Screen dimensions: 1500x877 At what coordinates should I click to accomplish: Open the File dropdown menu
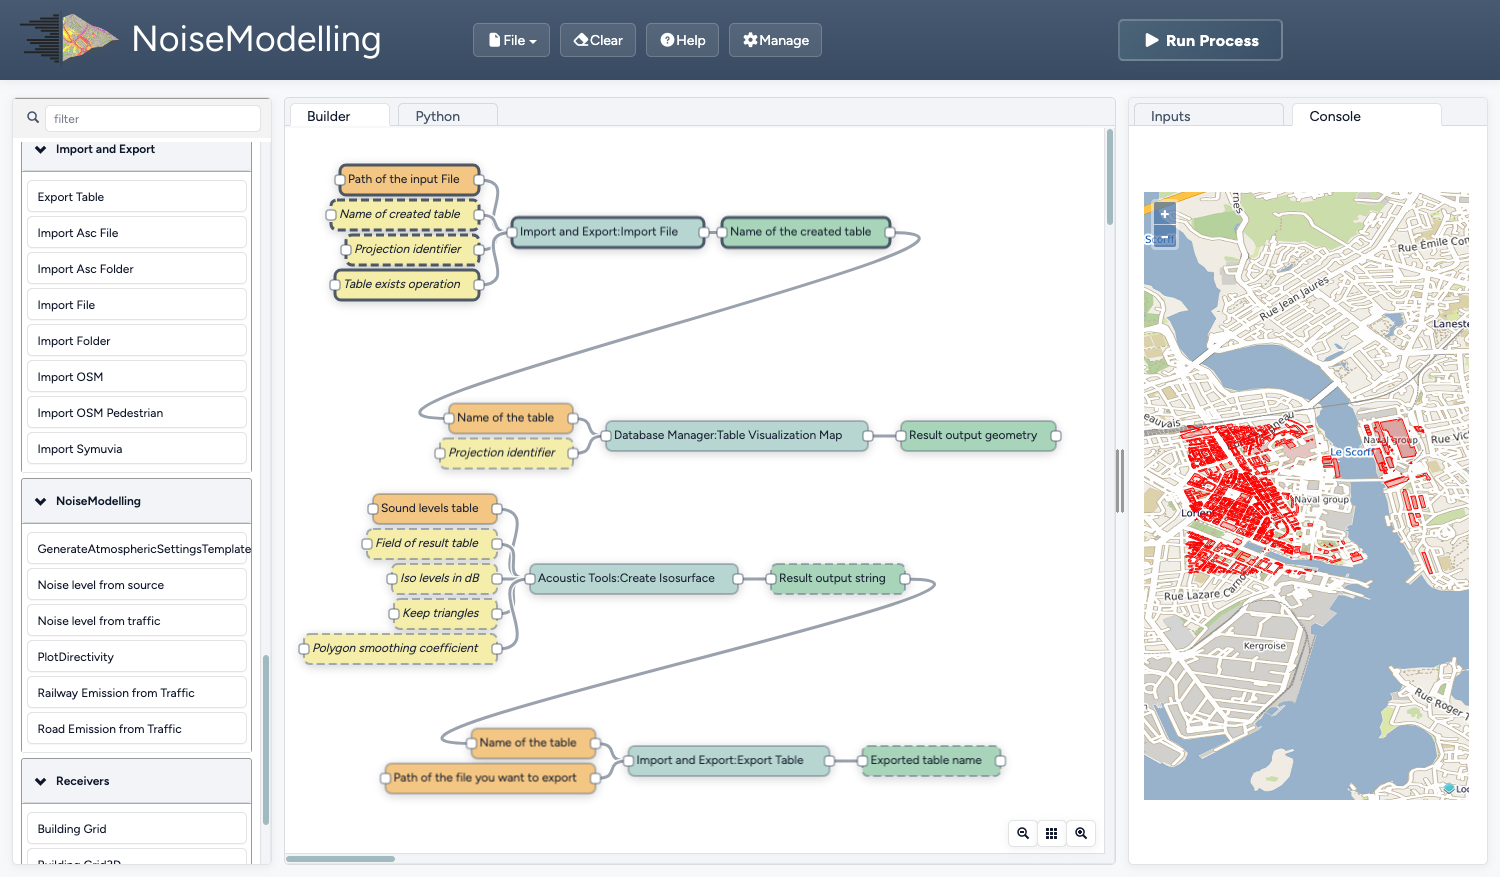[x=512, y=40]
